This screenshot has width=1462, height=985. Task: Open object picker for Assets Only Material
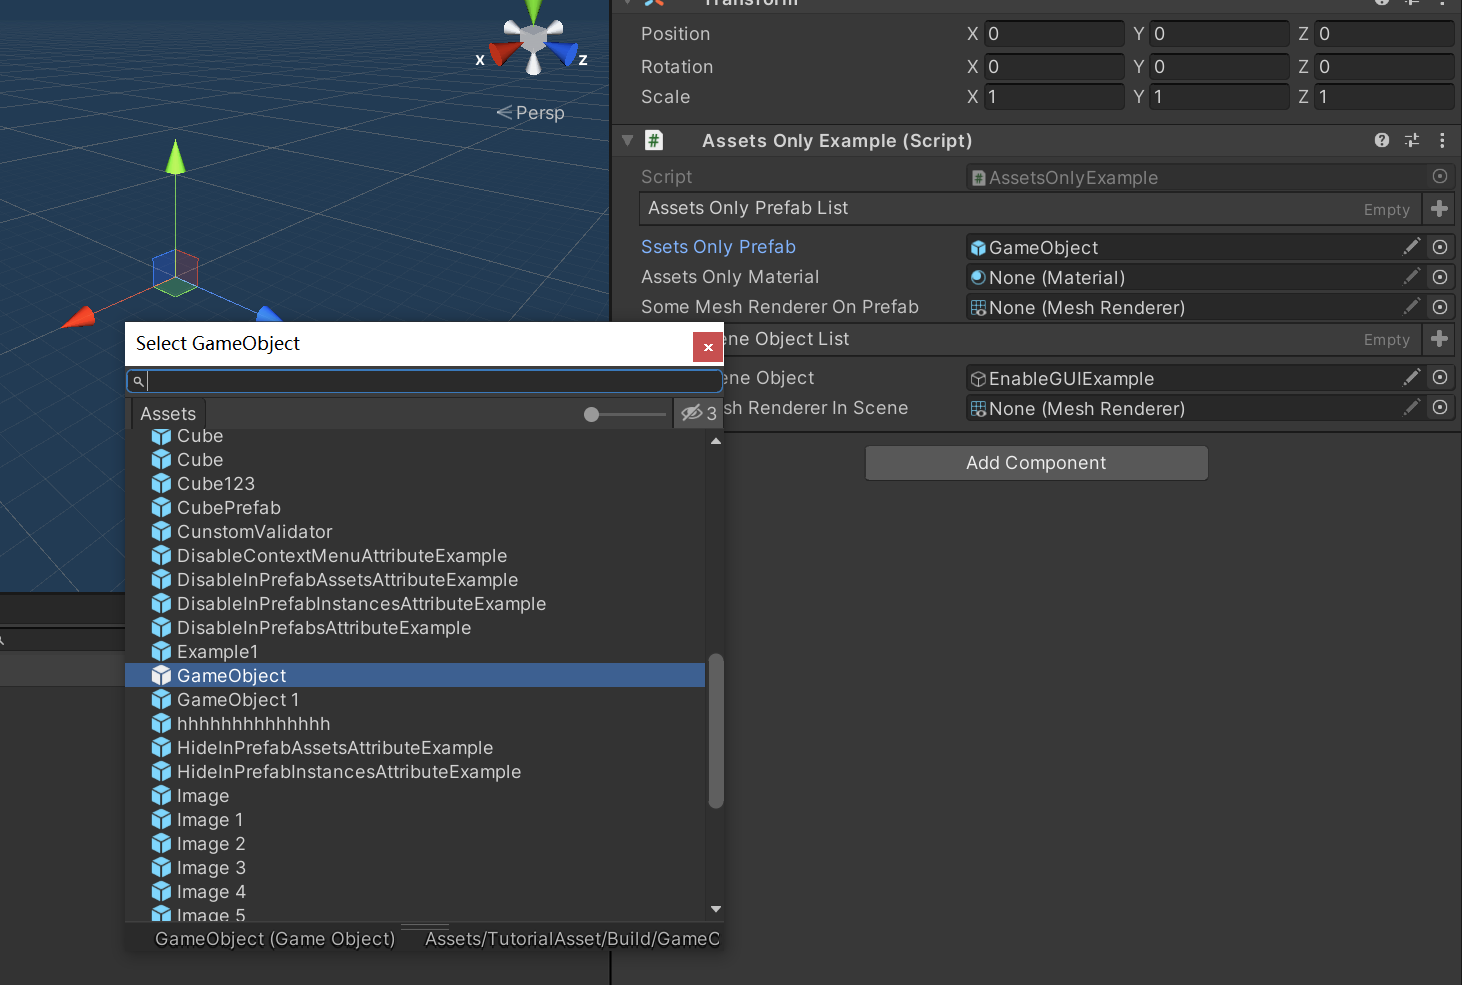coord(1440,277)
